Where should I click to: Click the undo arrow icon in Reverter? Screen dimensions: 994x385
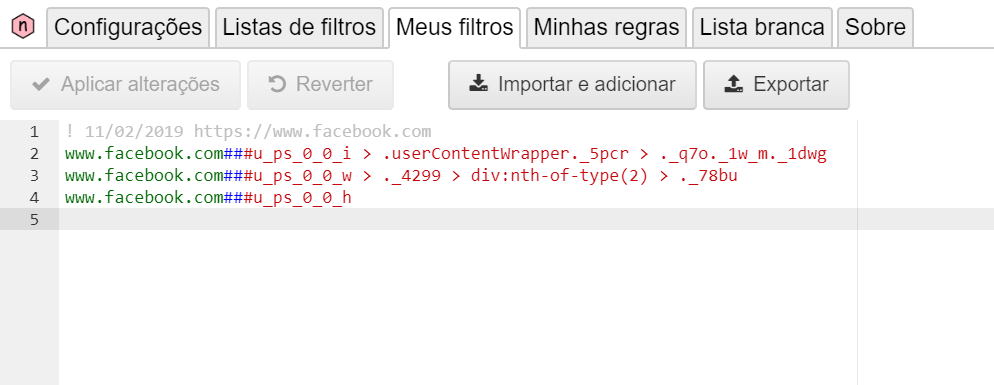[278, 84]
